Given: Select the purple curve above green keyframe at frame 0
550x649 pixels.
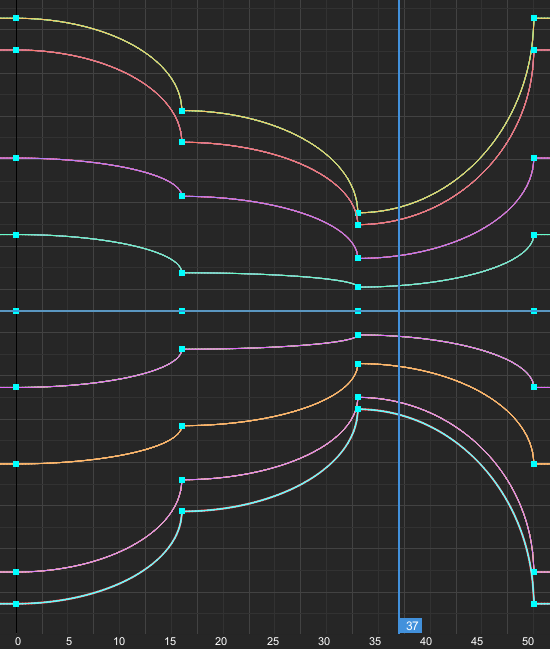Looking at the screenshot, I should click(x=16, y=158).
